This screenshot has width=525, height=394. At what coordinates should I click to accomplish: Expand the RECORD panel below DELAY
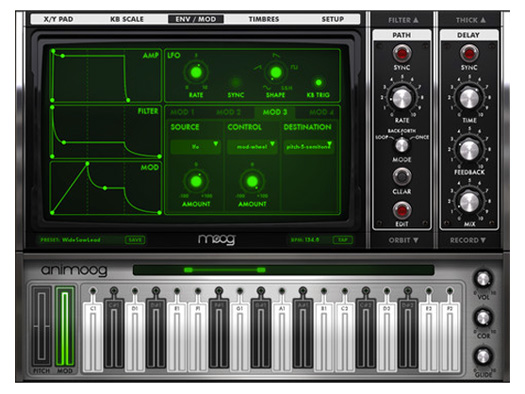pos(468,240)
